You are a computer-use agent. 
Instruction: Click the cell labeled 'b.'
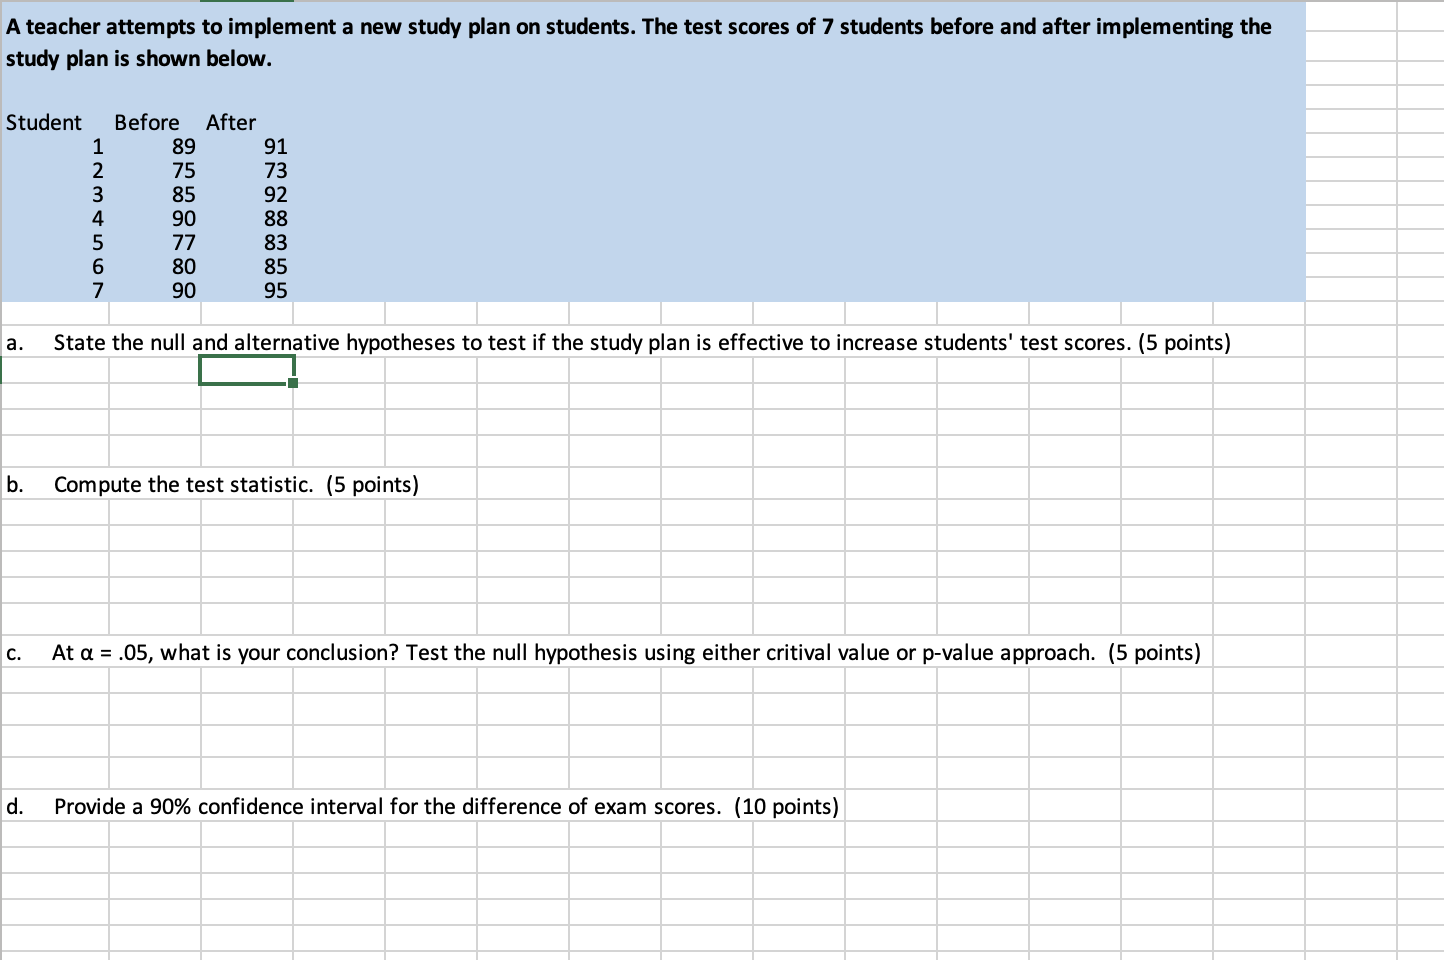[14, 484]
